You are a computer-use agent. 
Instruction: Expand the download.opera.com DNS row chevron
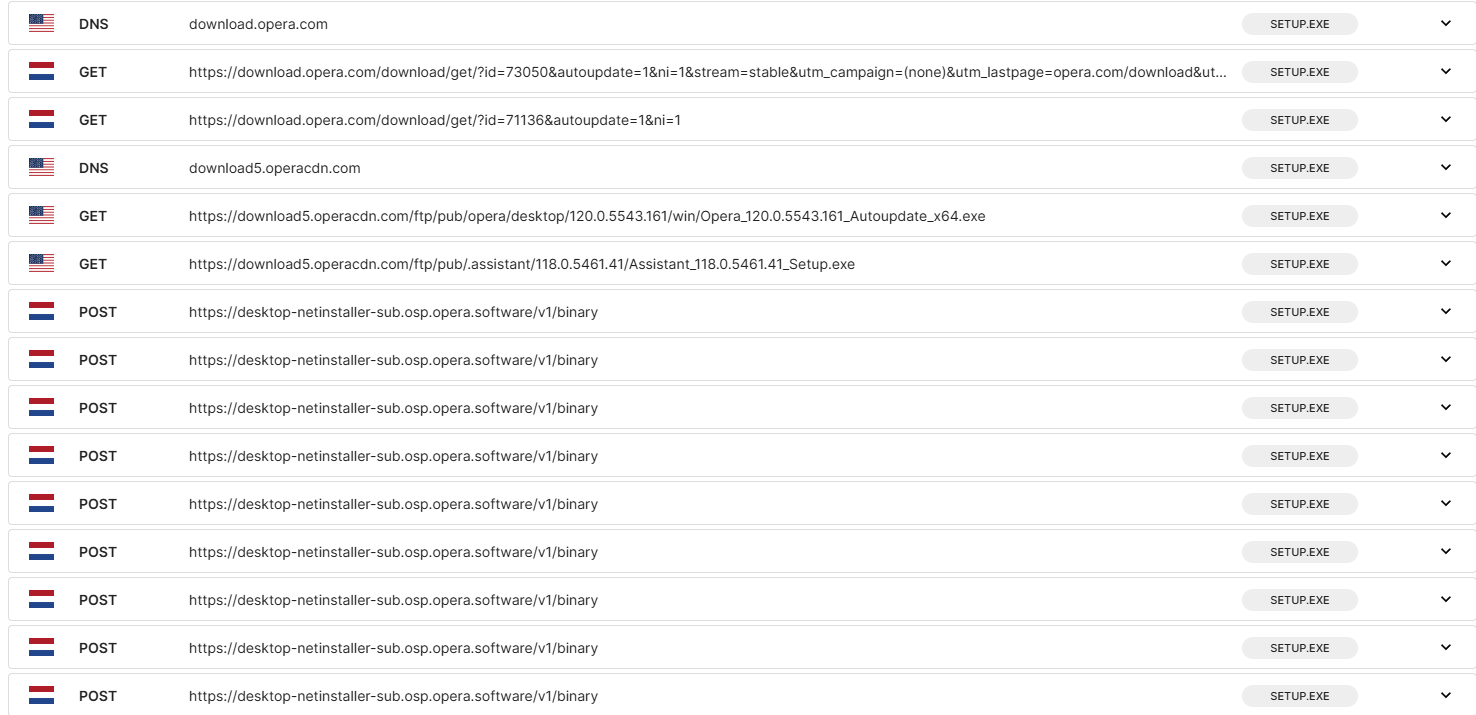[1445, 24]
